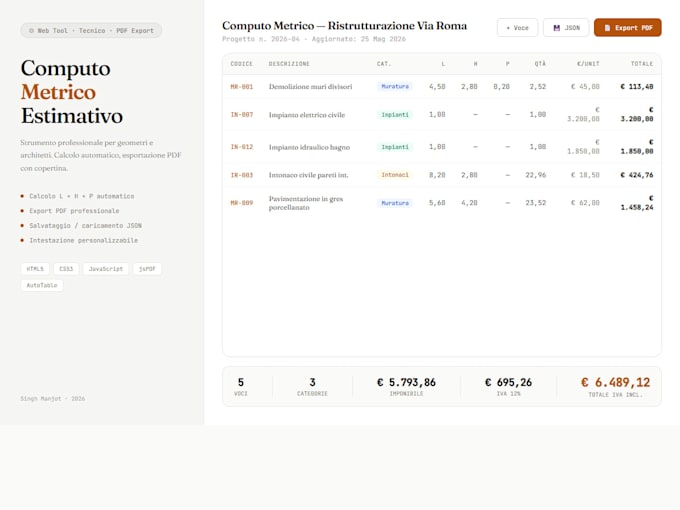Click the DESCRIZIONE column header
This screenshot has height=510, width=680.
(289, 64)
